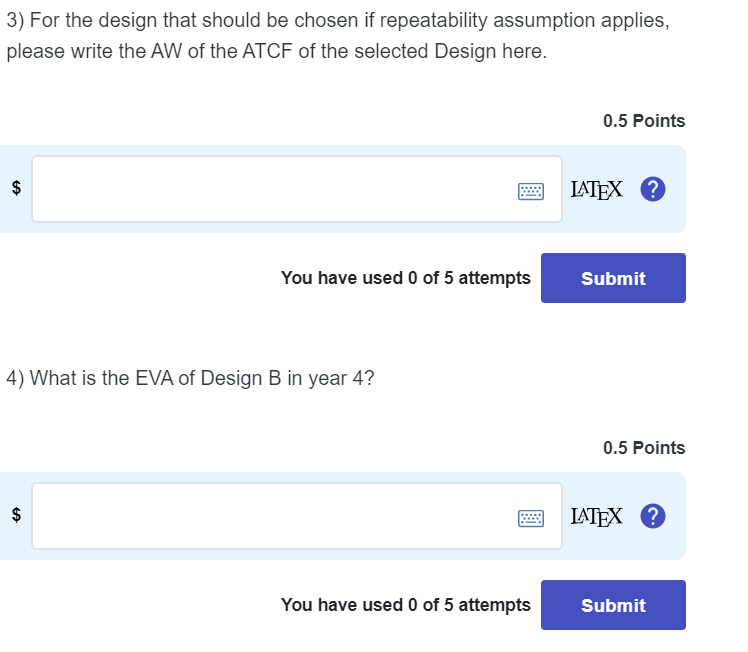The image size is (748, 652).
Task: Click dollar sign before question 3 field
Action: [x=15, y=189]
